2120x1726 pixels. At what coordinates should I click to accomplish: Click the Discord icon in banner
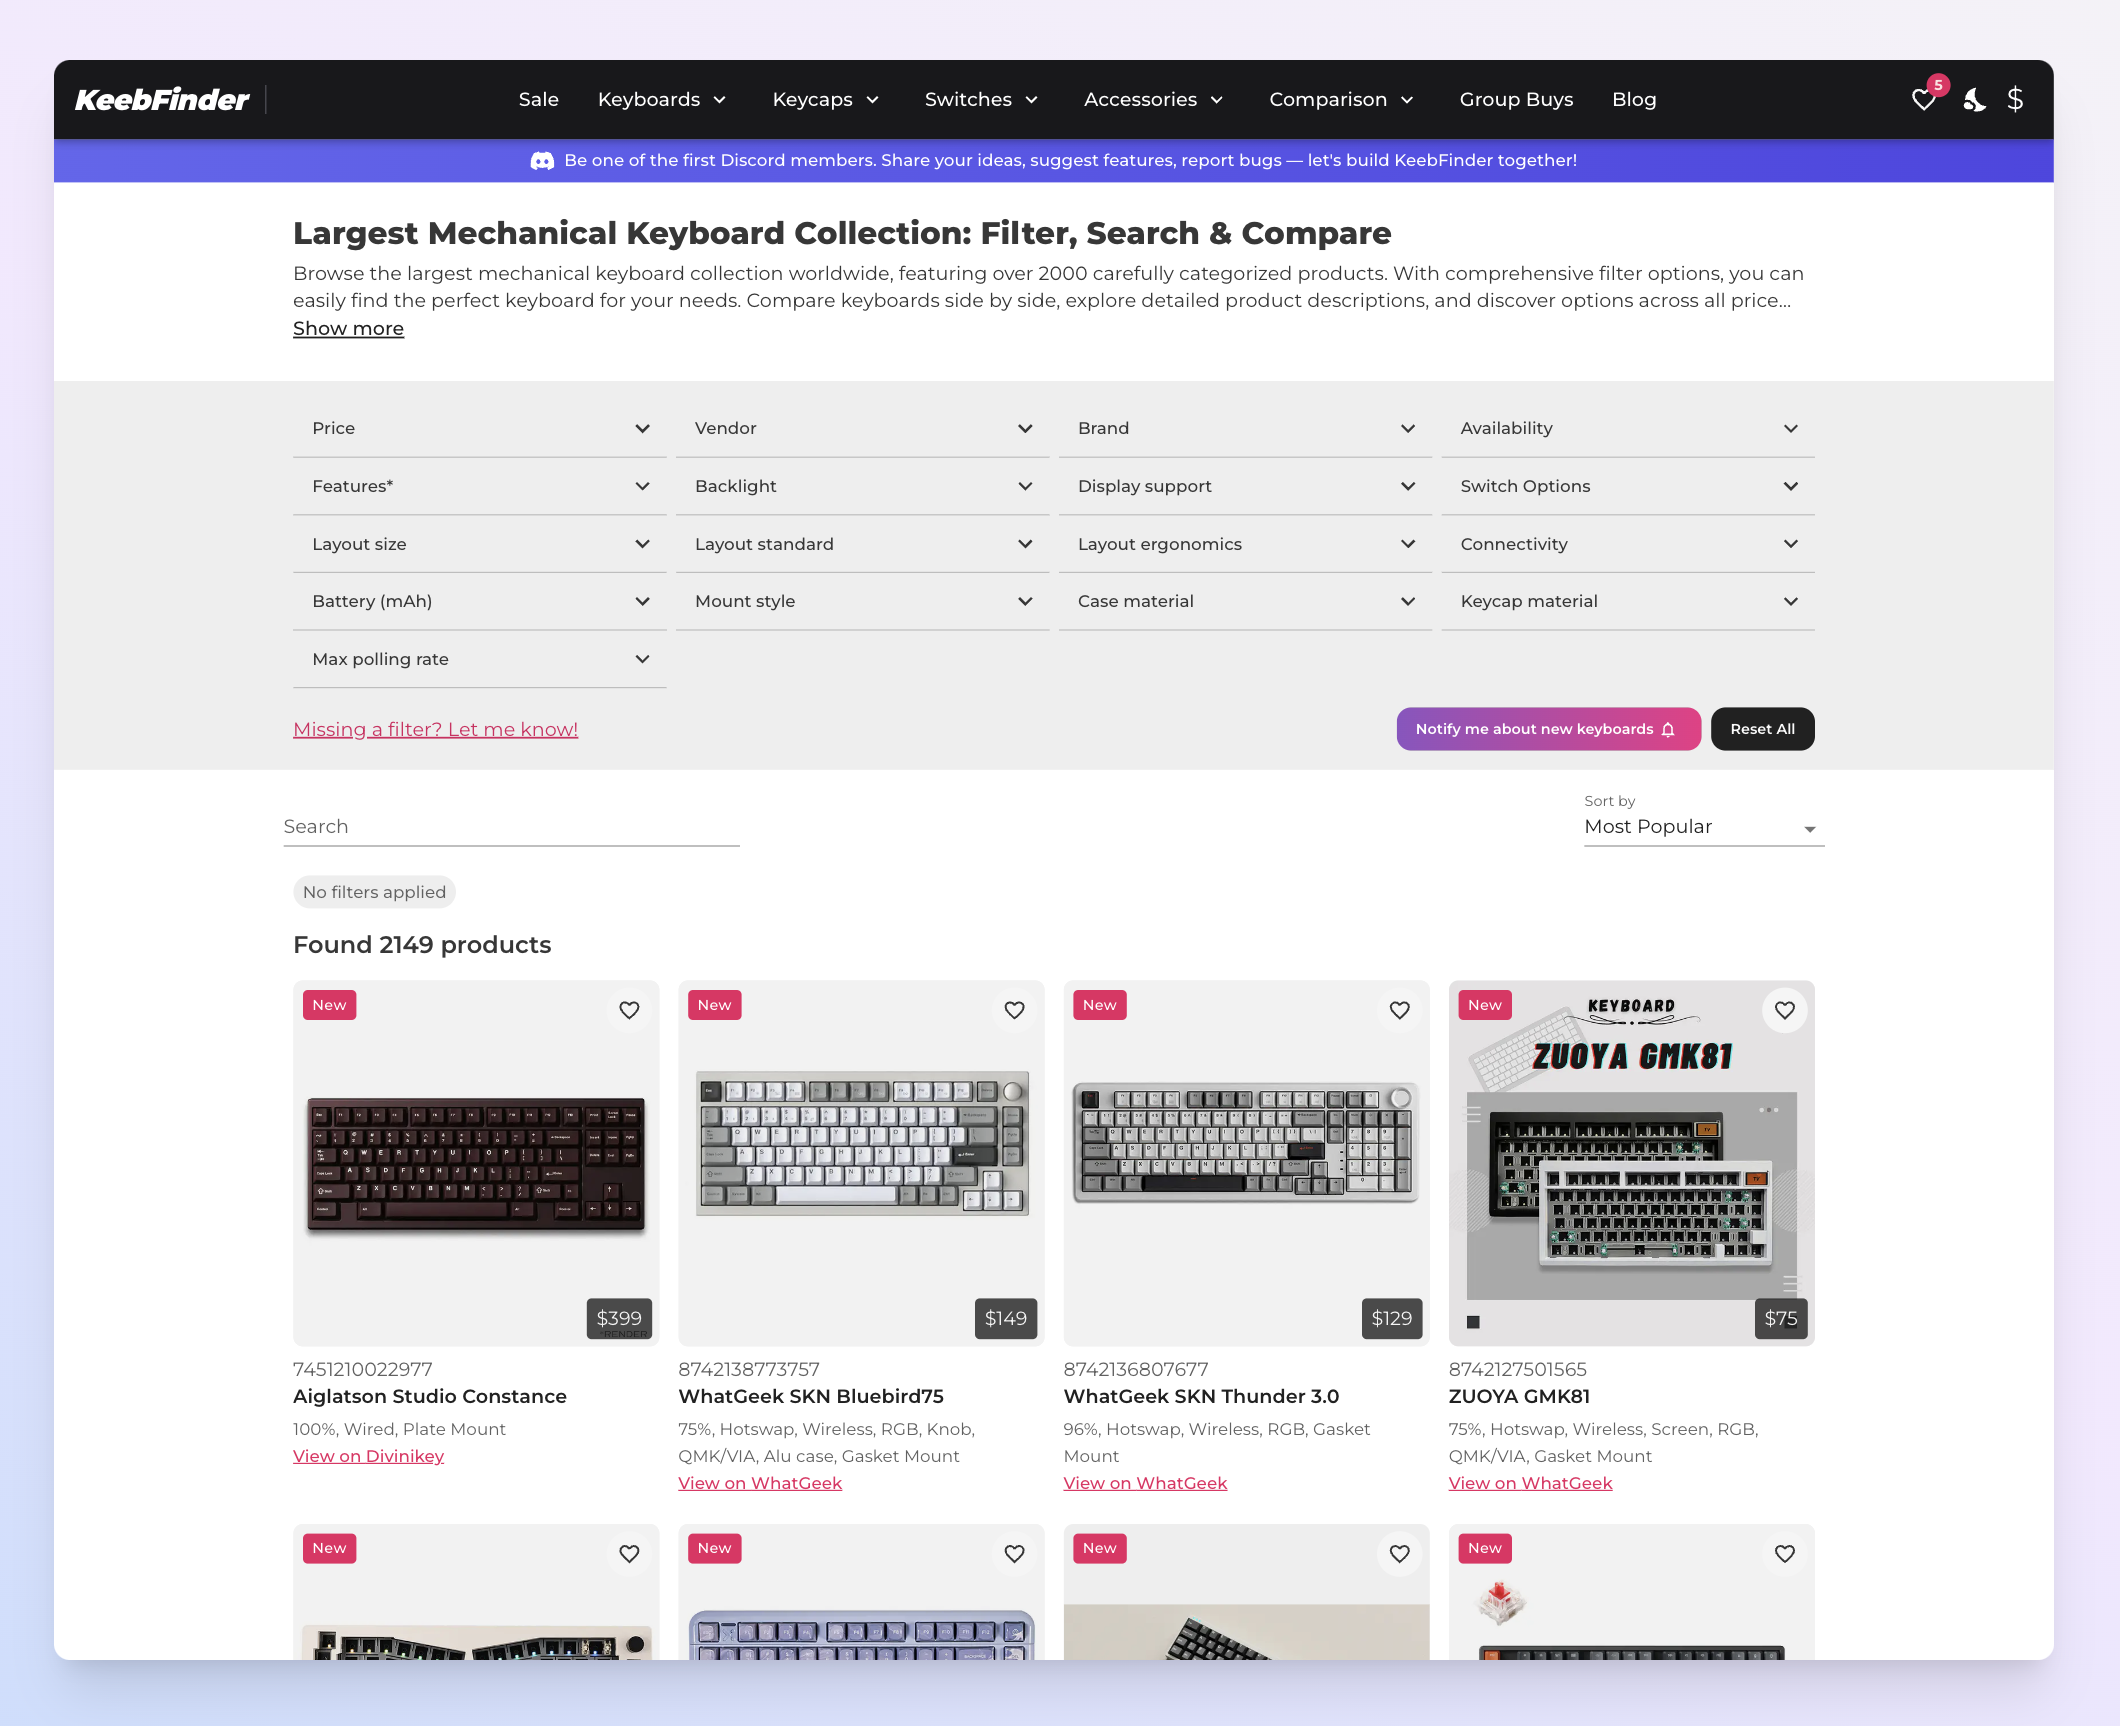542,161
